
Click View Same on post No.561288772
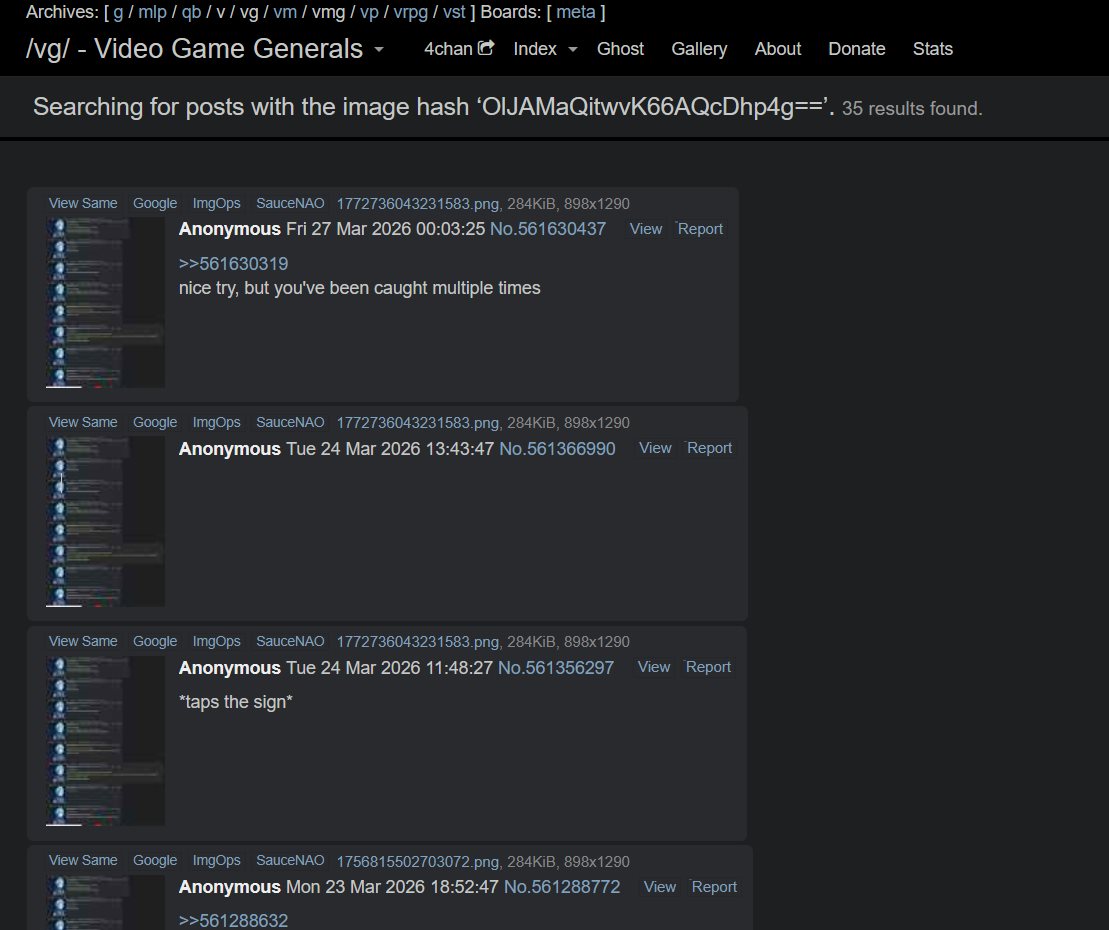[83, 861]
